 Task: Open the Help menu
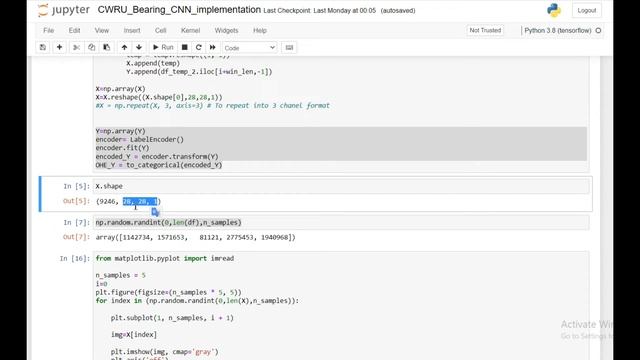[260, 31]
